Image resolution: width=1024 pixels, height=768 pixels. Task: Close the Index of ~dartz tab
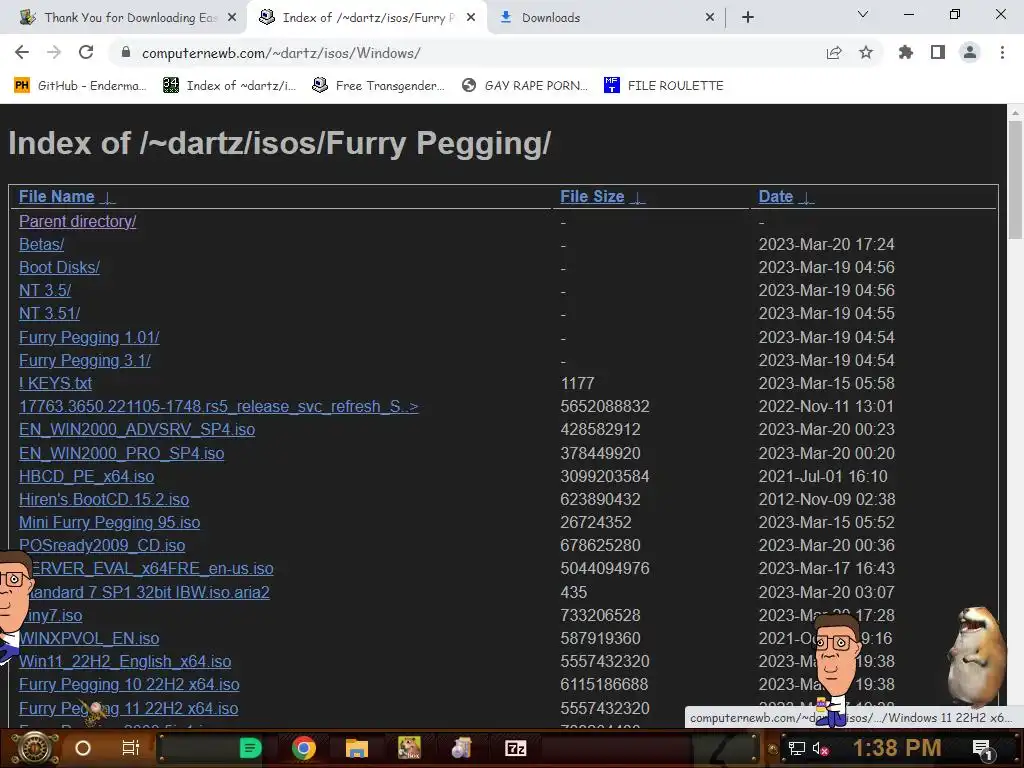pos(471,18)
